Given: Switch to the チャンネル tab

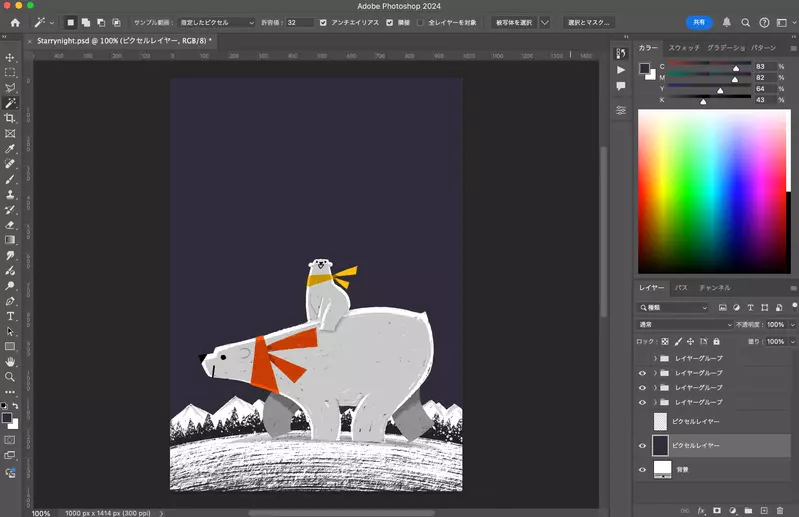Looking at the screenshot, I should (714, 288).
